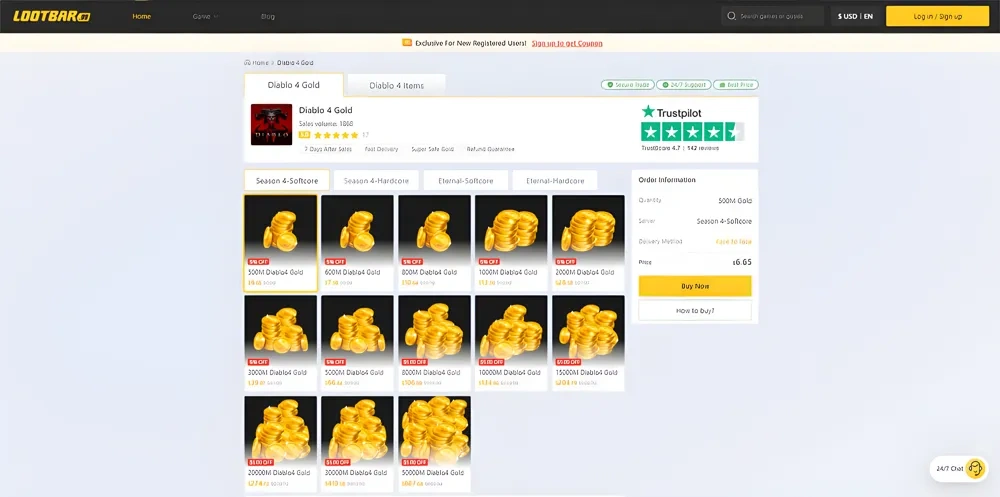Image resolution: width=1000 pixels, height=497 pixels.
Task: Click the 7 Days After Sales label
Action: [x=328, y=149]
